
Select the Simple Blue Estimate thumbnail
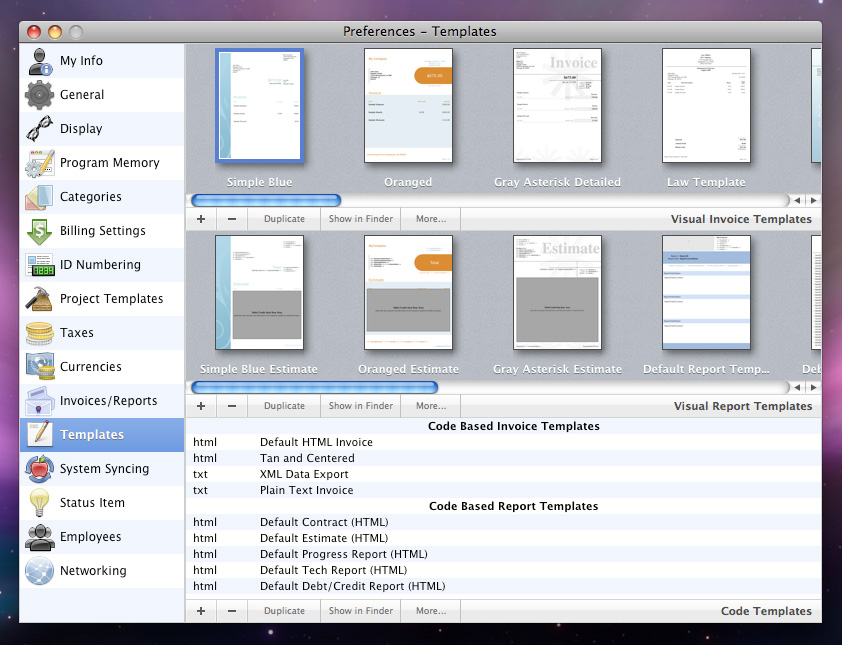259,293
